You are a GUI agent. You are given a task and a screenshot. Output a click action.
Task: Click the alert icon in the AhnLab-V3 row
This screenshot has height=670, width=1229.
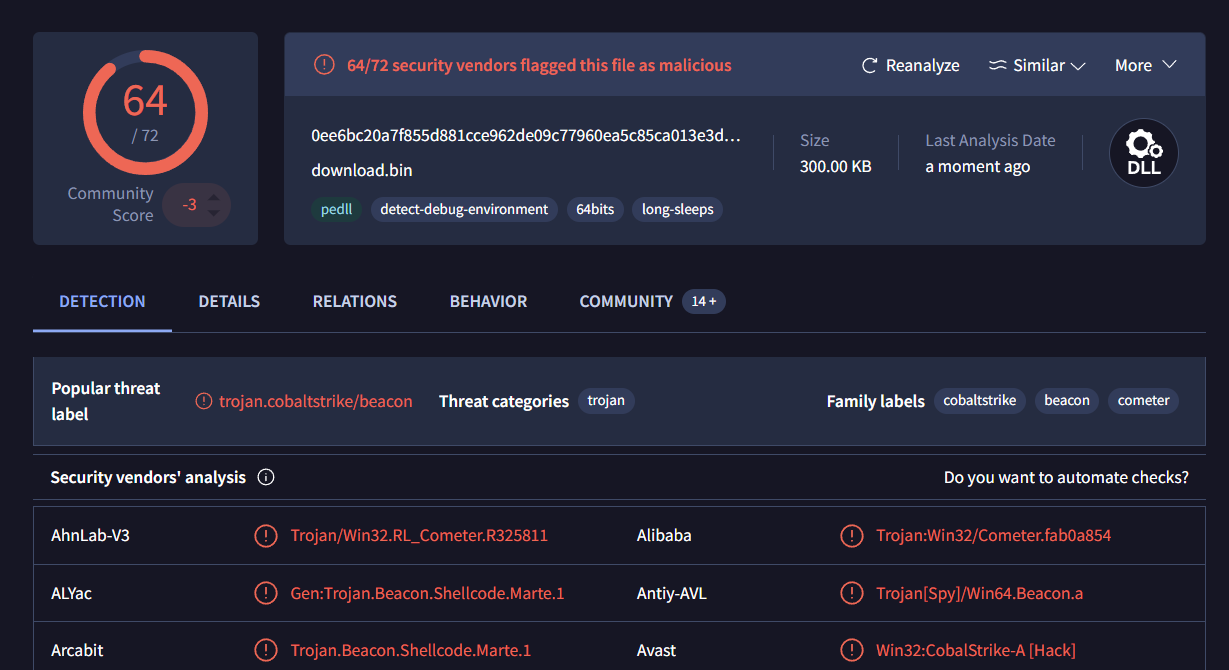point(265,535)
